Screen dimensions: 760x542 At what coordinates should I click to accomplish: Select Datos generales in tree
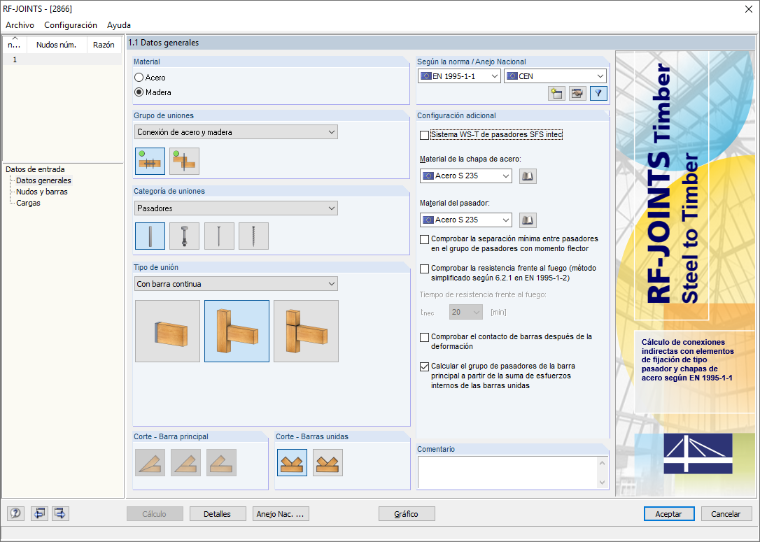[44, 180]
